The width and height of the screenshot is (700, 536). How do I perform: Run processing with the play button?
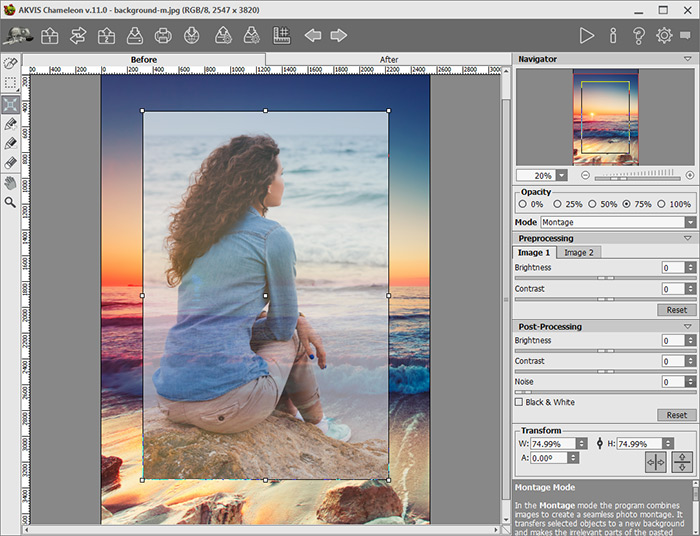587,36
